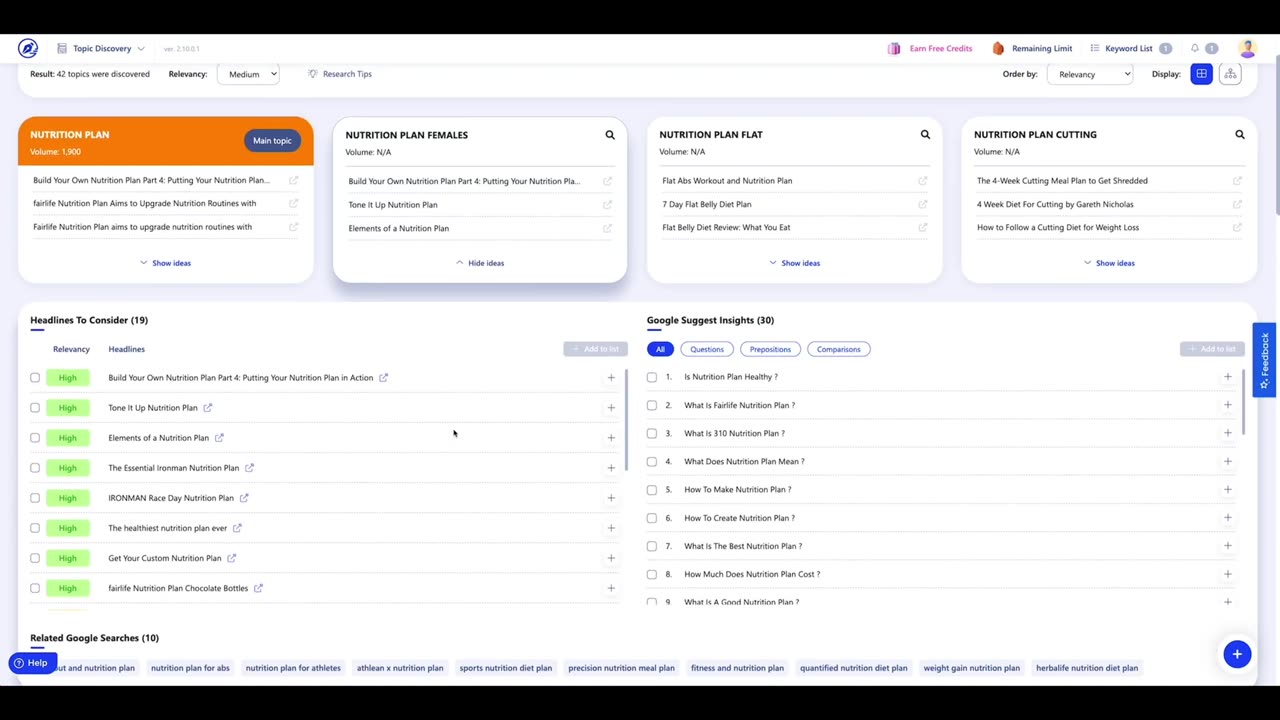Select the Comparisons filter tab
Viewport: 1280px width, 720px height.
[838, 349]
